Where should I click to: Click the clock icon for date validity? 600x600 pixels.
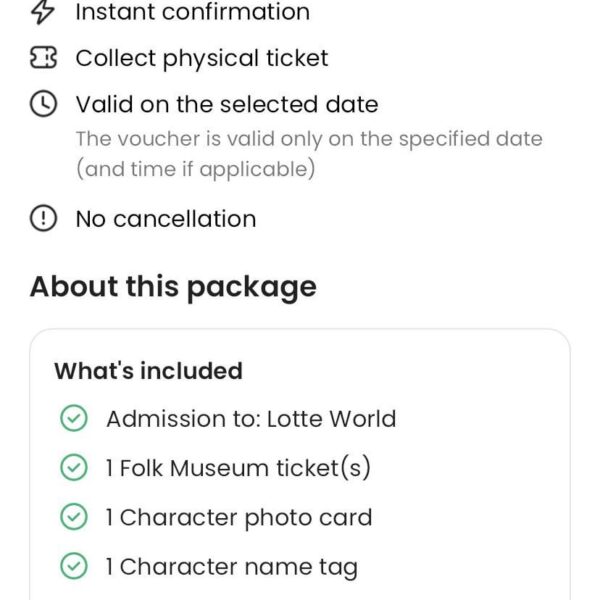click(x=43, y=105)
